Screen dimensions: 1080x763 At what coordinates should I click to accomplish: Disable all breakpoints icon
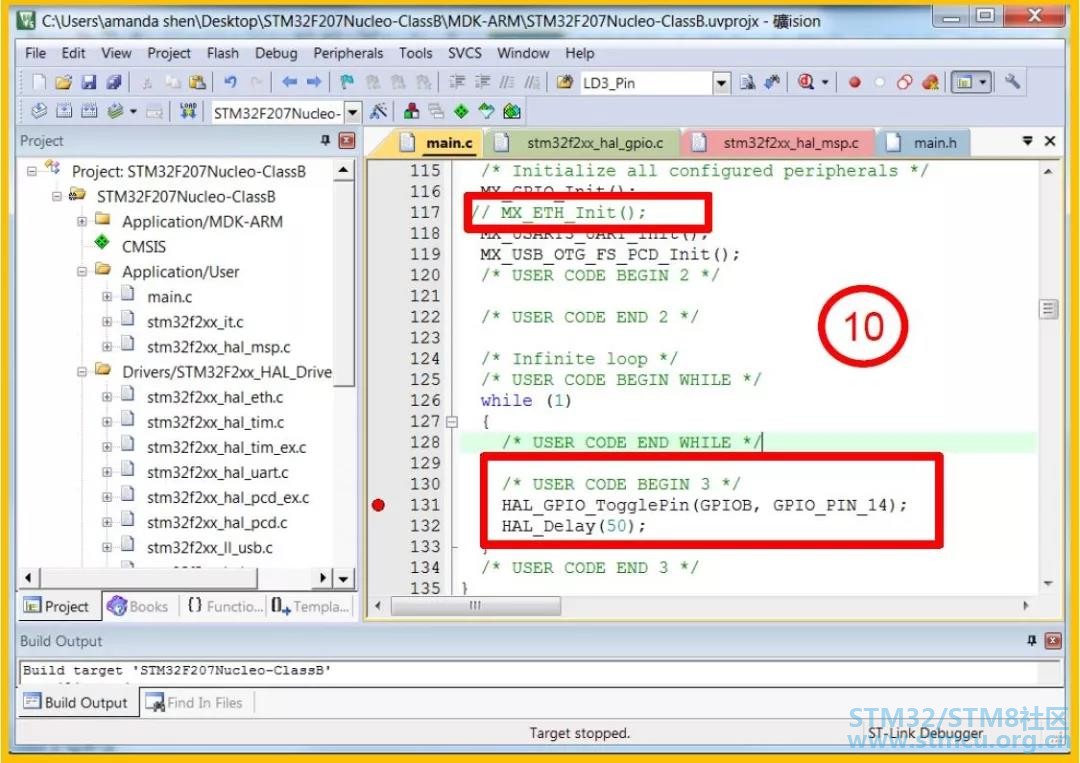[904, 83]
